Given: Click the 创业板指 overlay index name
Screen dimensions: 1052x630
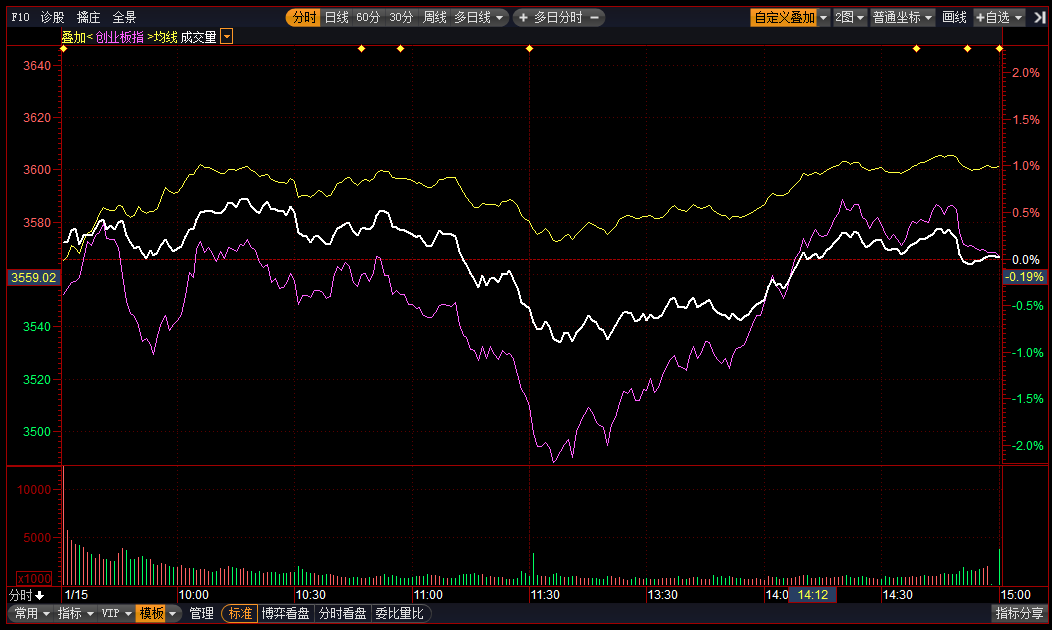Looking at the screenshot, I should [x=119, y=37].
